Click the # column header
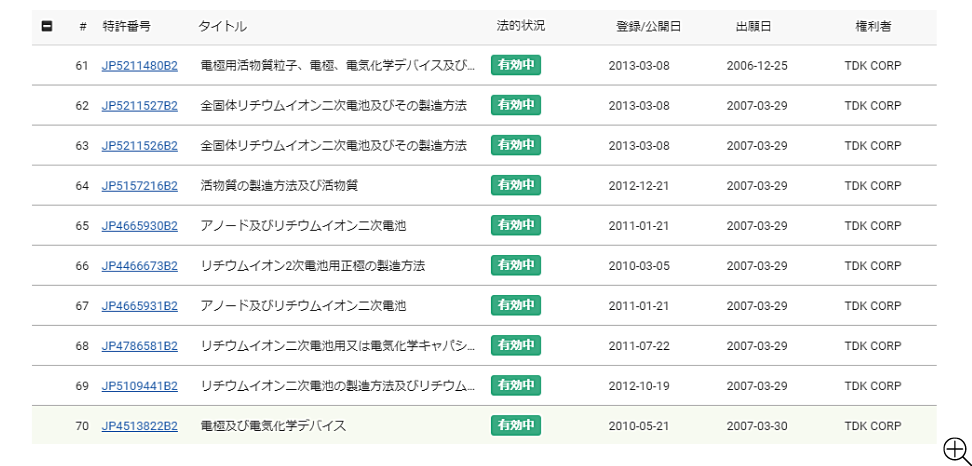Viewport: 972px width, 466px height. (x=83, y=27)
